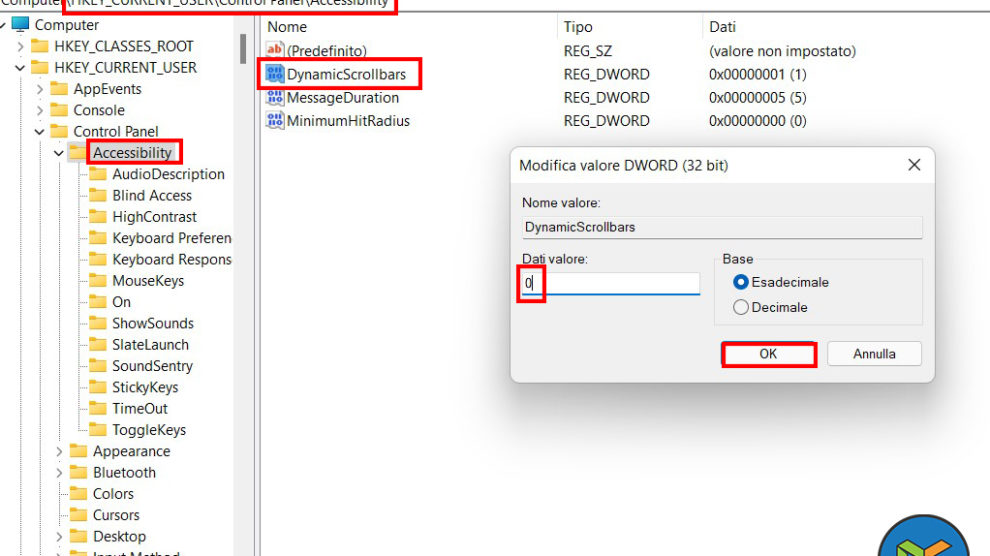Select the Keyboard Preference key
The height and width of the screenshot is (556, 990).
pyautogui.click(x=172, y=238)
